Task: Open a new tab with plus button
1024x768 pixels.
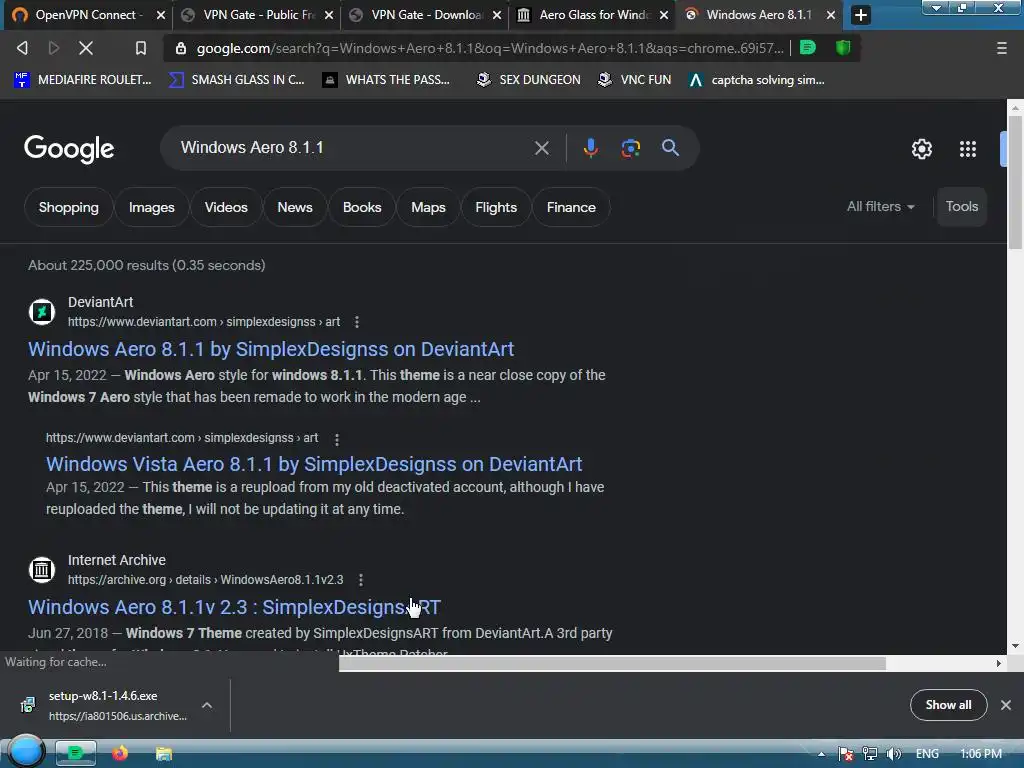Action: click(861, 14)
